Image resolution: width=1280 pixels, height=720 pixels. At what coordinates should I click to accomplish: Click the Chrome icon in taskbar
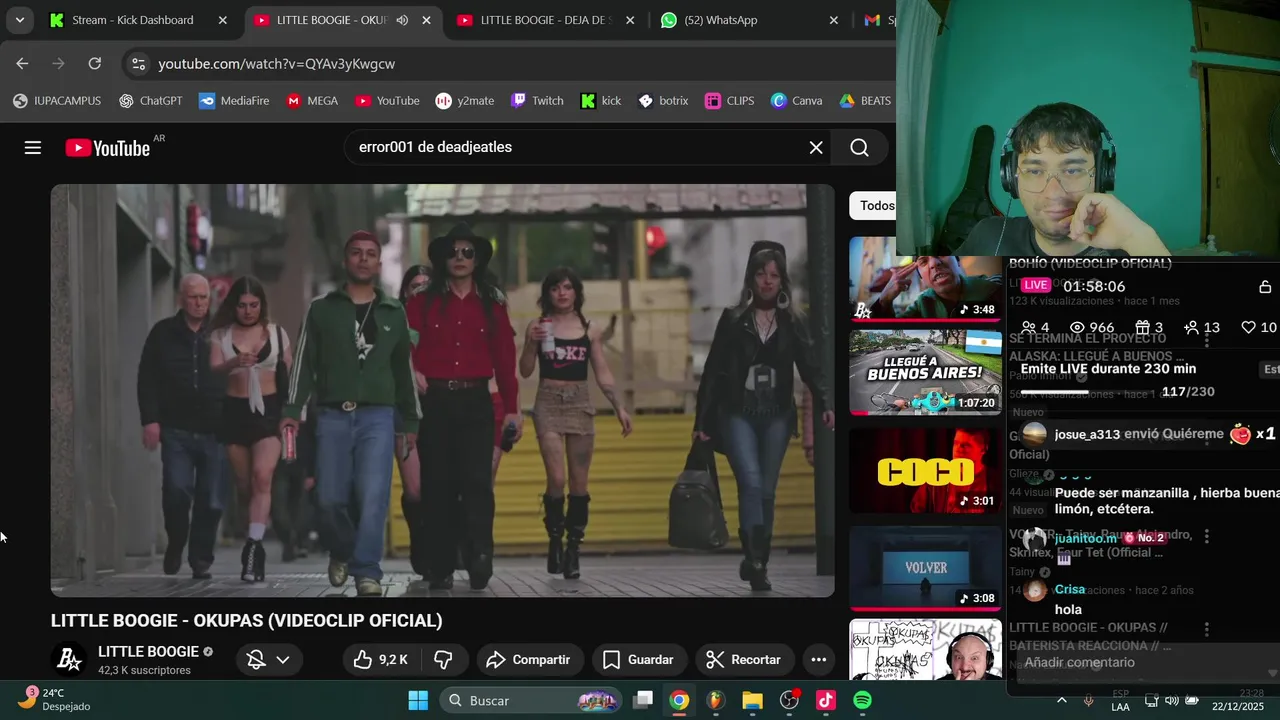pyautogui.click(x=679, y=700)
